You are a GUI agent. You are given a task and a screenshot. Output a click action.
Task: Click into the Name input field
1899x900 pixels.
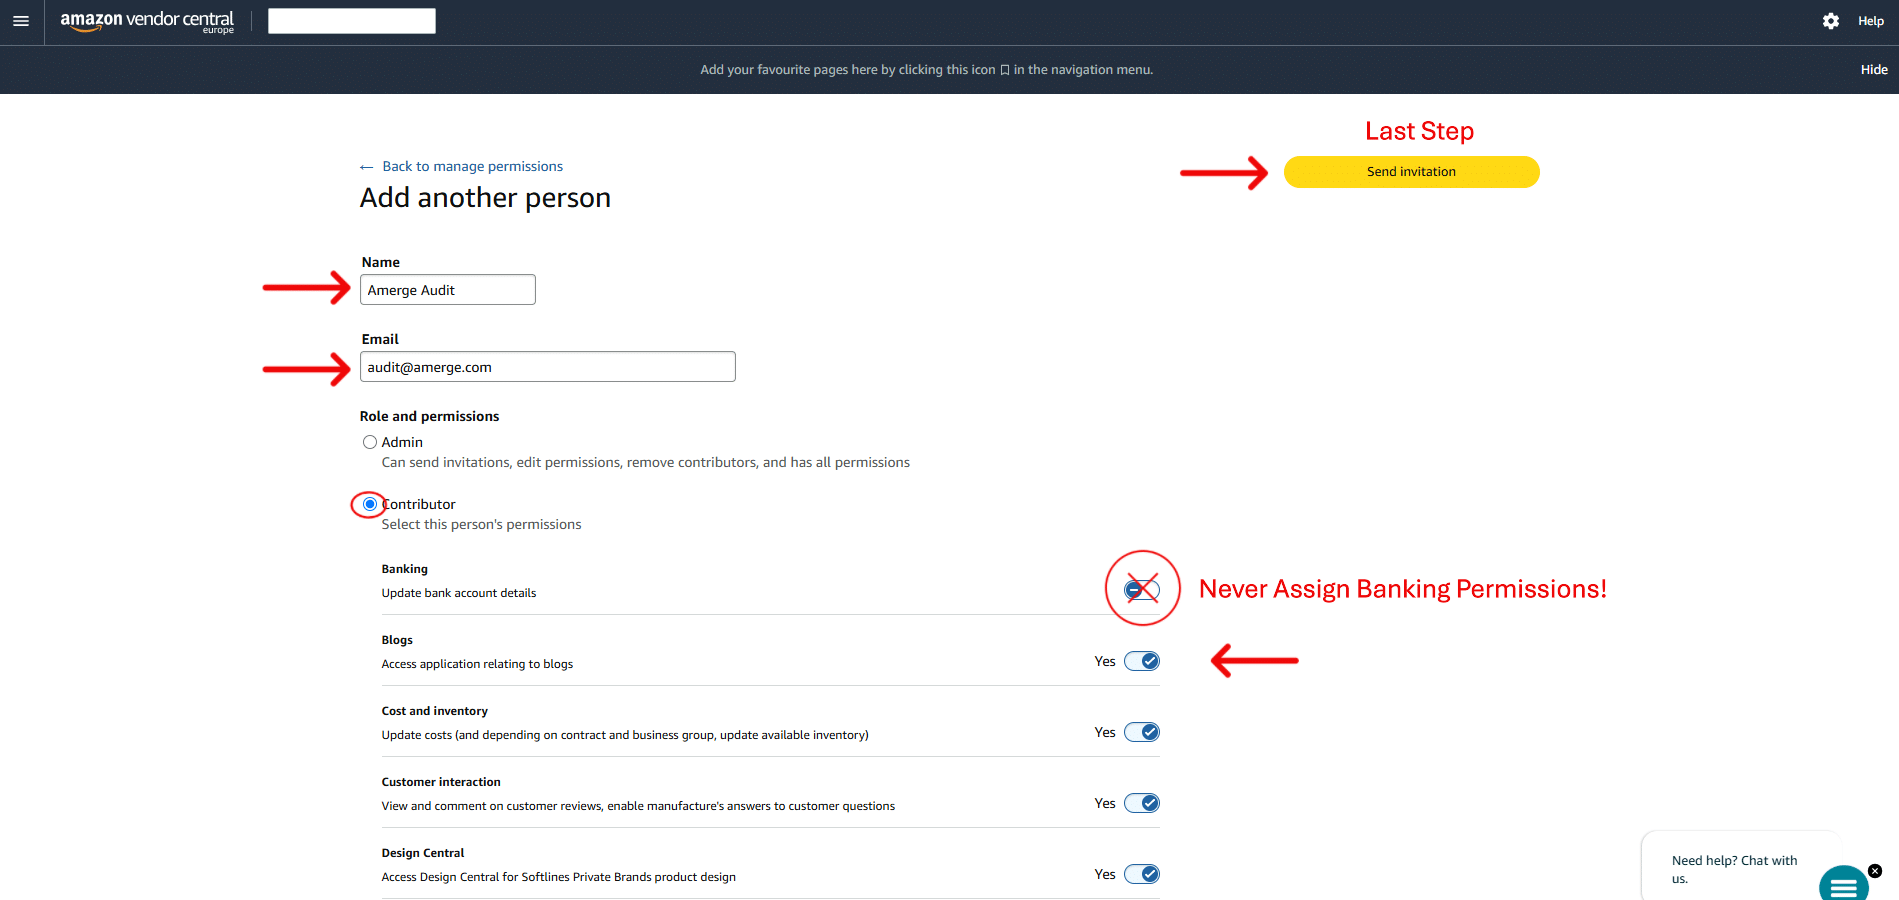coord(447,290)
